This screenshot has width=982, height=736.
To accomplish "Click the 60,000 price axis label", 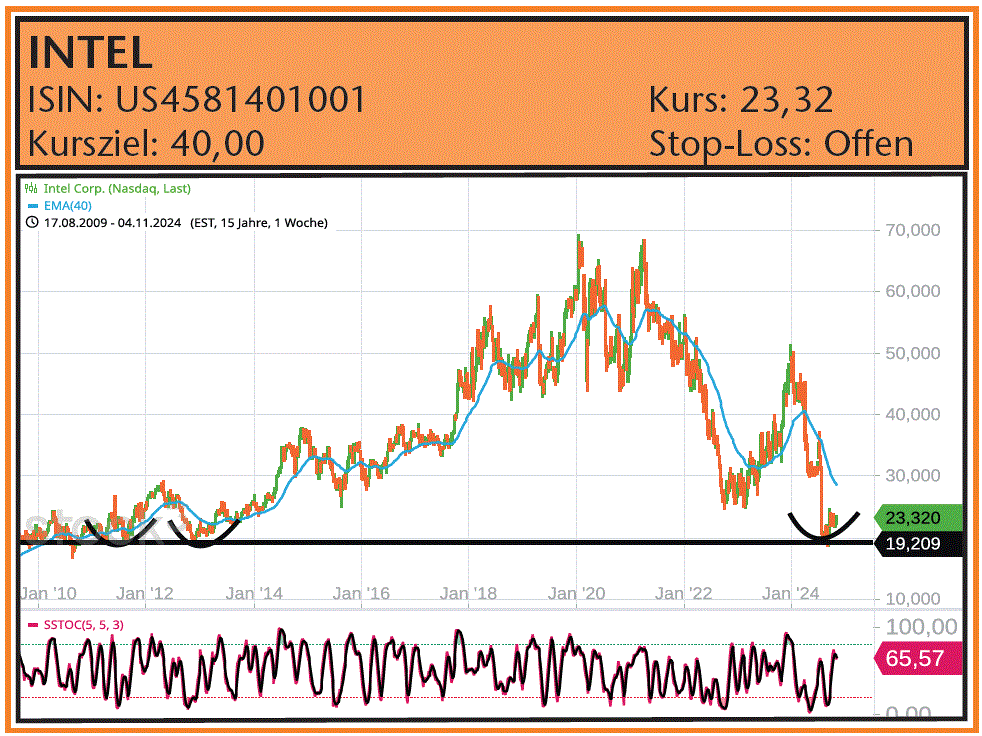I will coord(912,291).
